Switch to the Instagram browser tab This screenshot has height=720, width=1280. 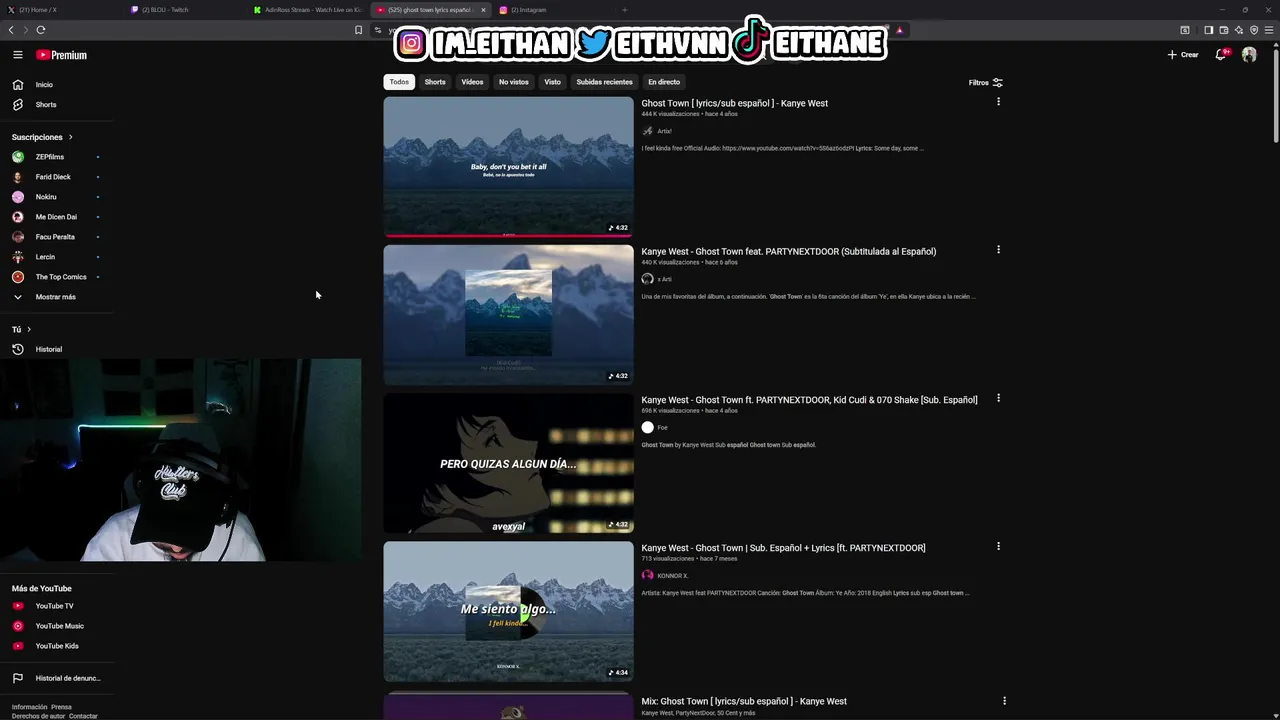click(x=554, y=10)
